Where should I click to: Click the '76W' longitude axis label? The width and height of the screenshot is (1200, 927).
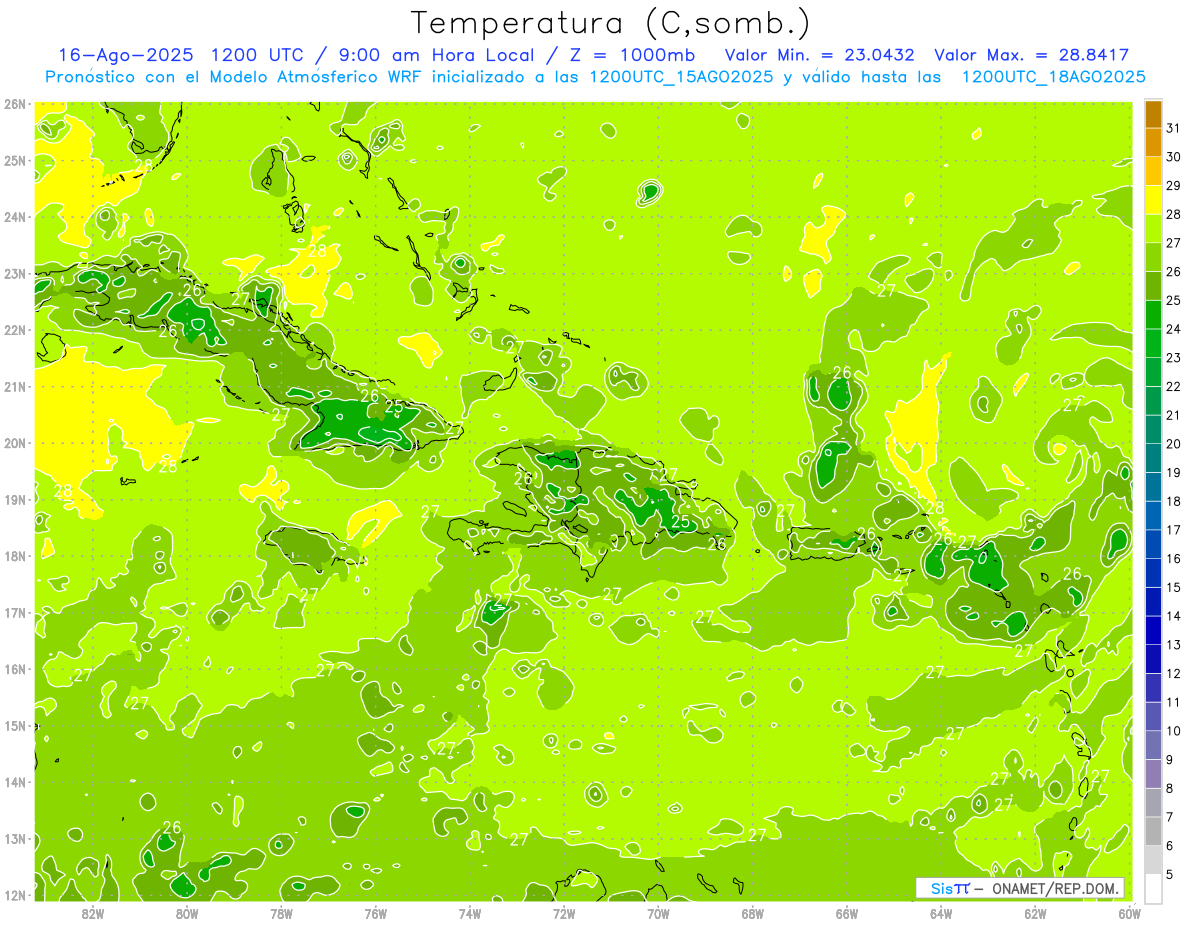375,912
